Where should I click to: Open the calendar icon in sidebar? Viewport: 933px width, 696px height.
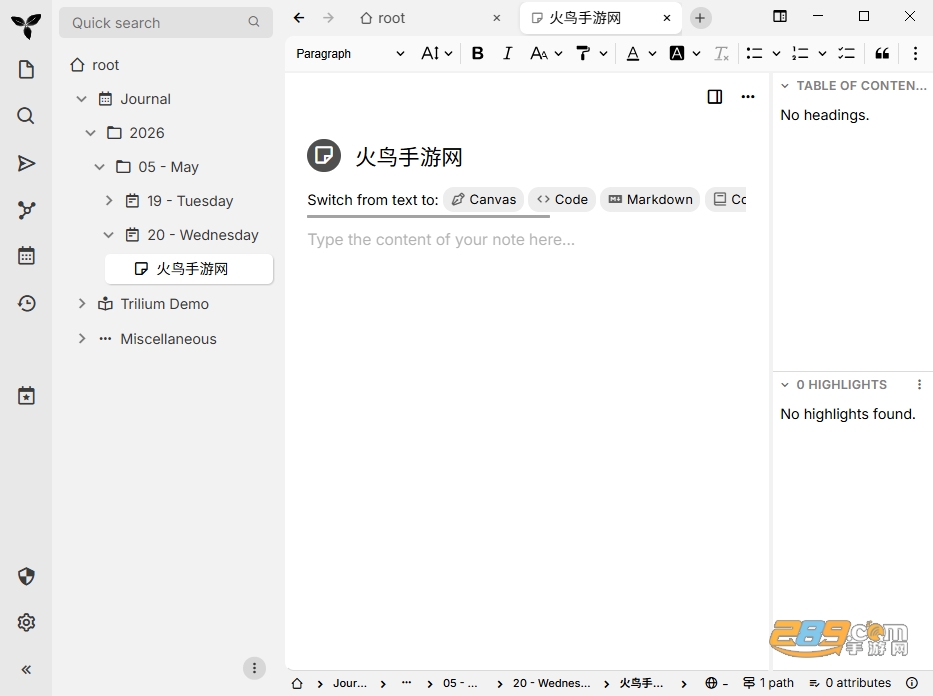(x=26, y=256)
